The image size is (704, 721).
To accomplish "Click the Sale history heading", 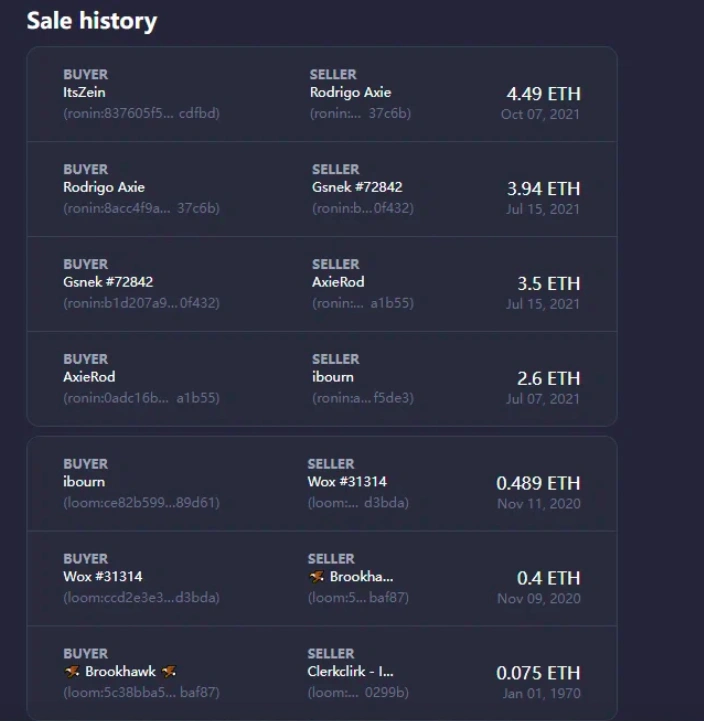I will tap(92, 21).
